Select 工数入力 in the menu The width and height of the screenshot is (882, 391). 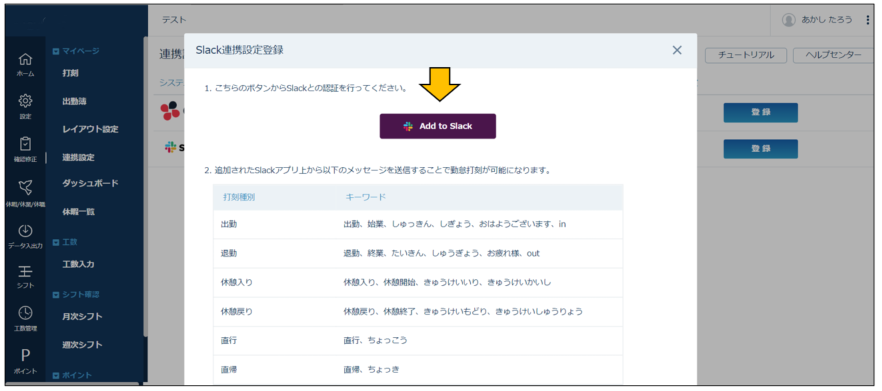pos(78,264)
